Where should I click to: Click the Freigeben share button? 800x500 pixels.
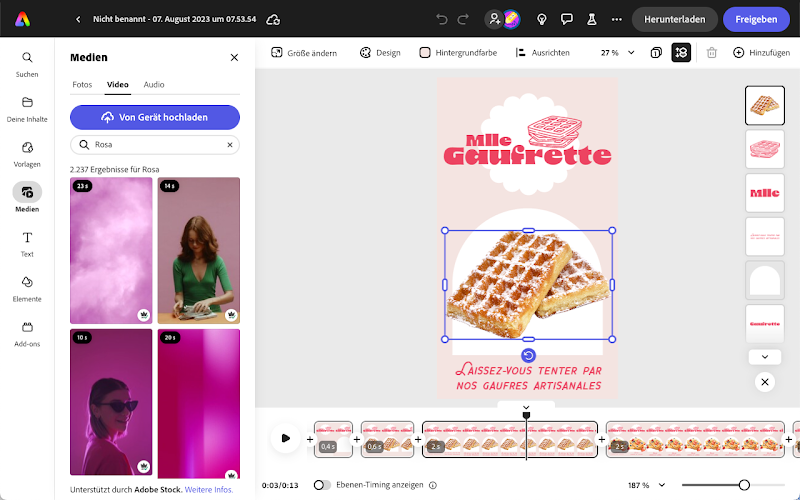coord(756,19)
